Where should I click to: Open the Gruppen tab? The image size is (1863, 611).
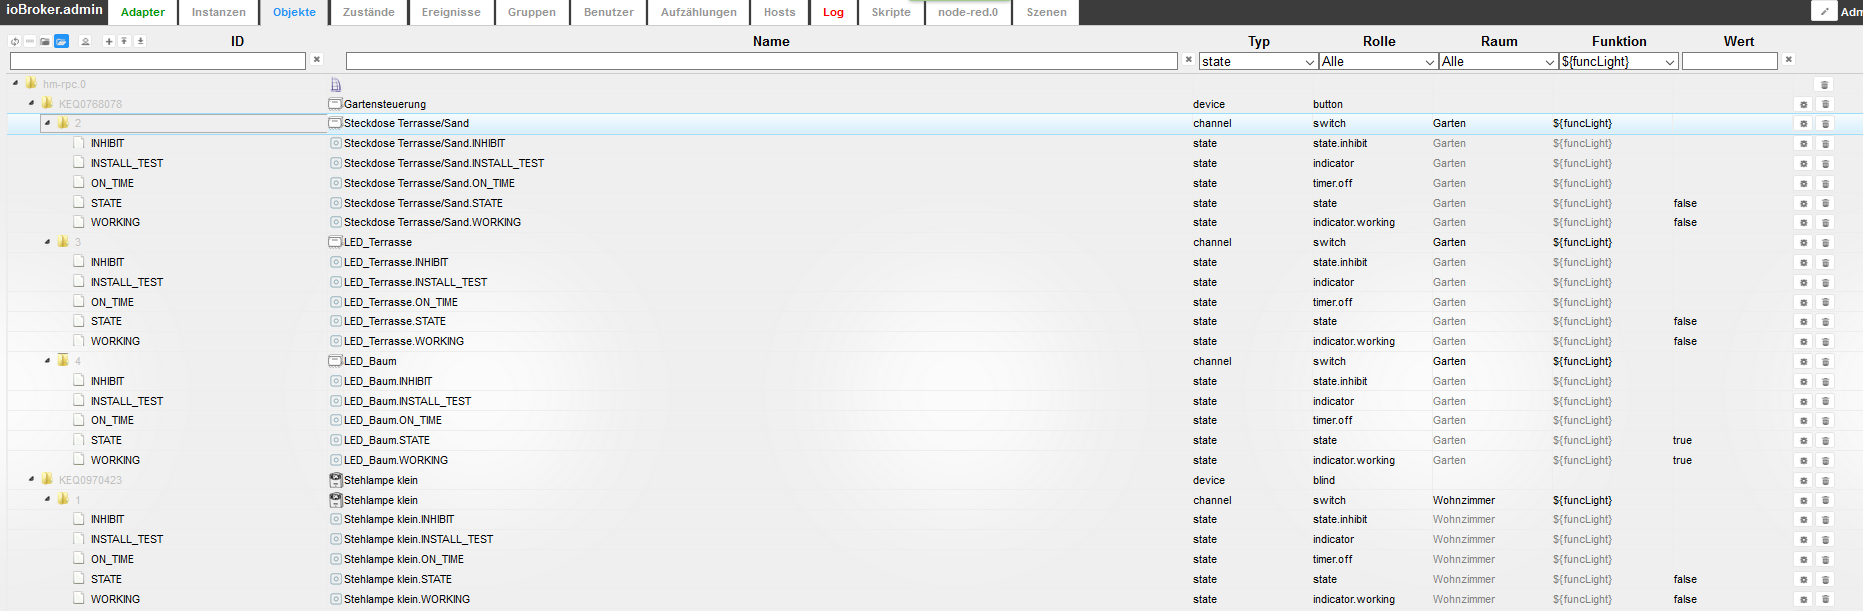point(532,12)
